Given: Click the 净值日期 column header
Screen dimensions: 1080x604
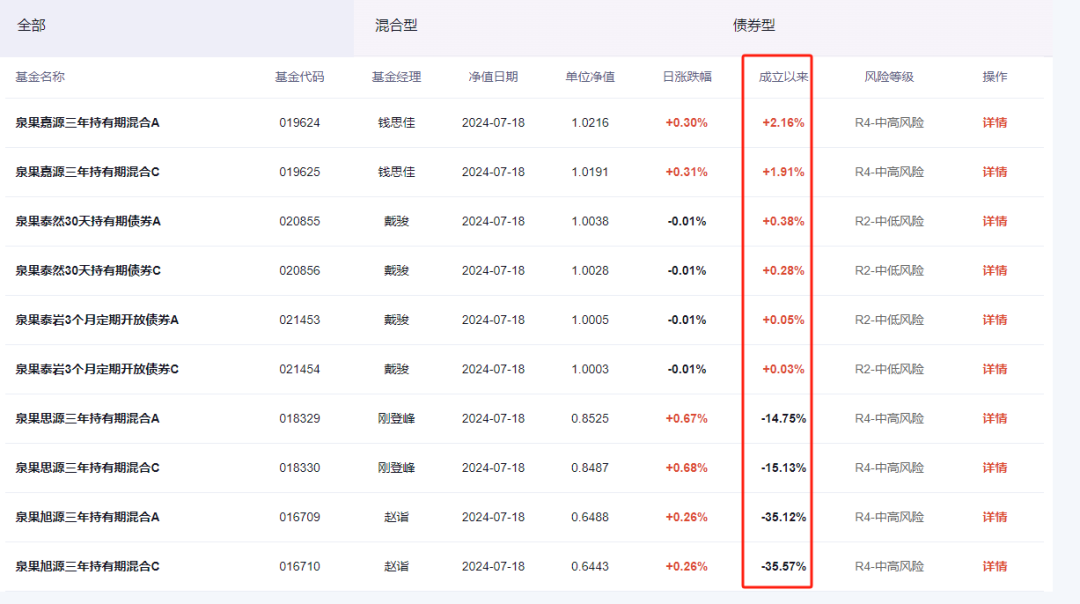Looking at the screenshot, I should pos(493,76).
